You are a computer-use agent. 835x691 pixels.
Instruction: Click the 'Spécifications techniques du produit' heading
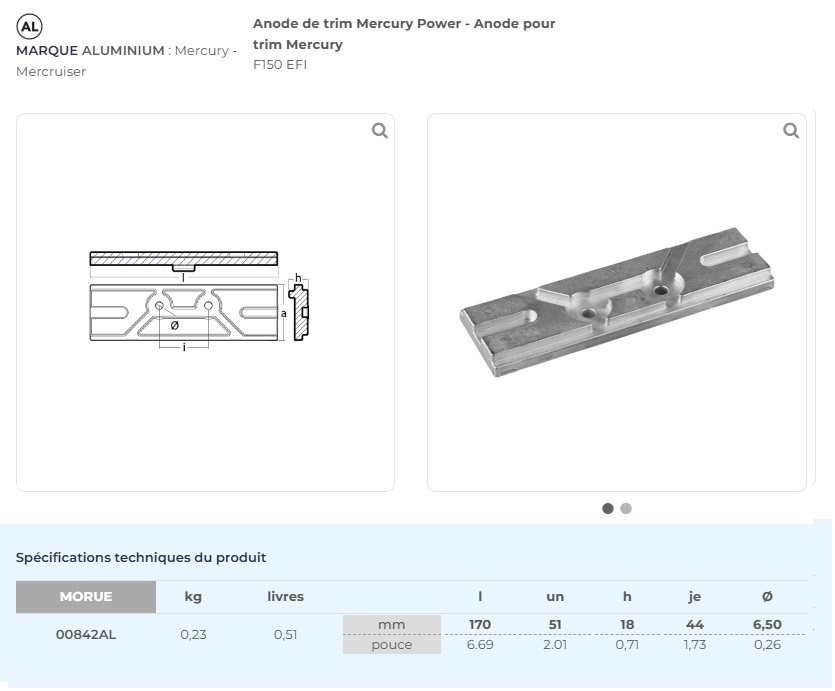pos(141,557)
